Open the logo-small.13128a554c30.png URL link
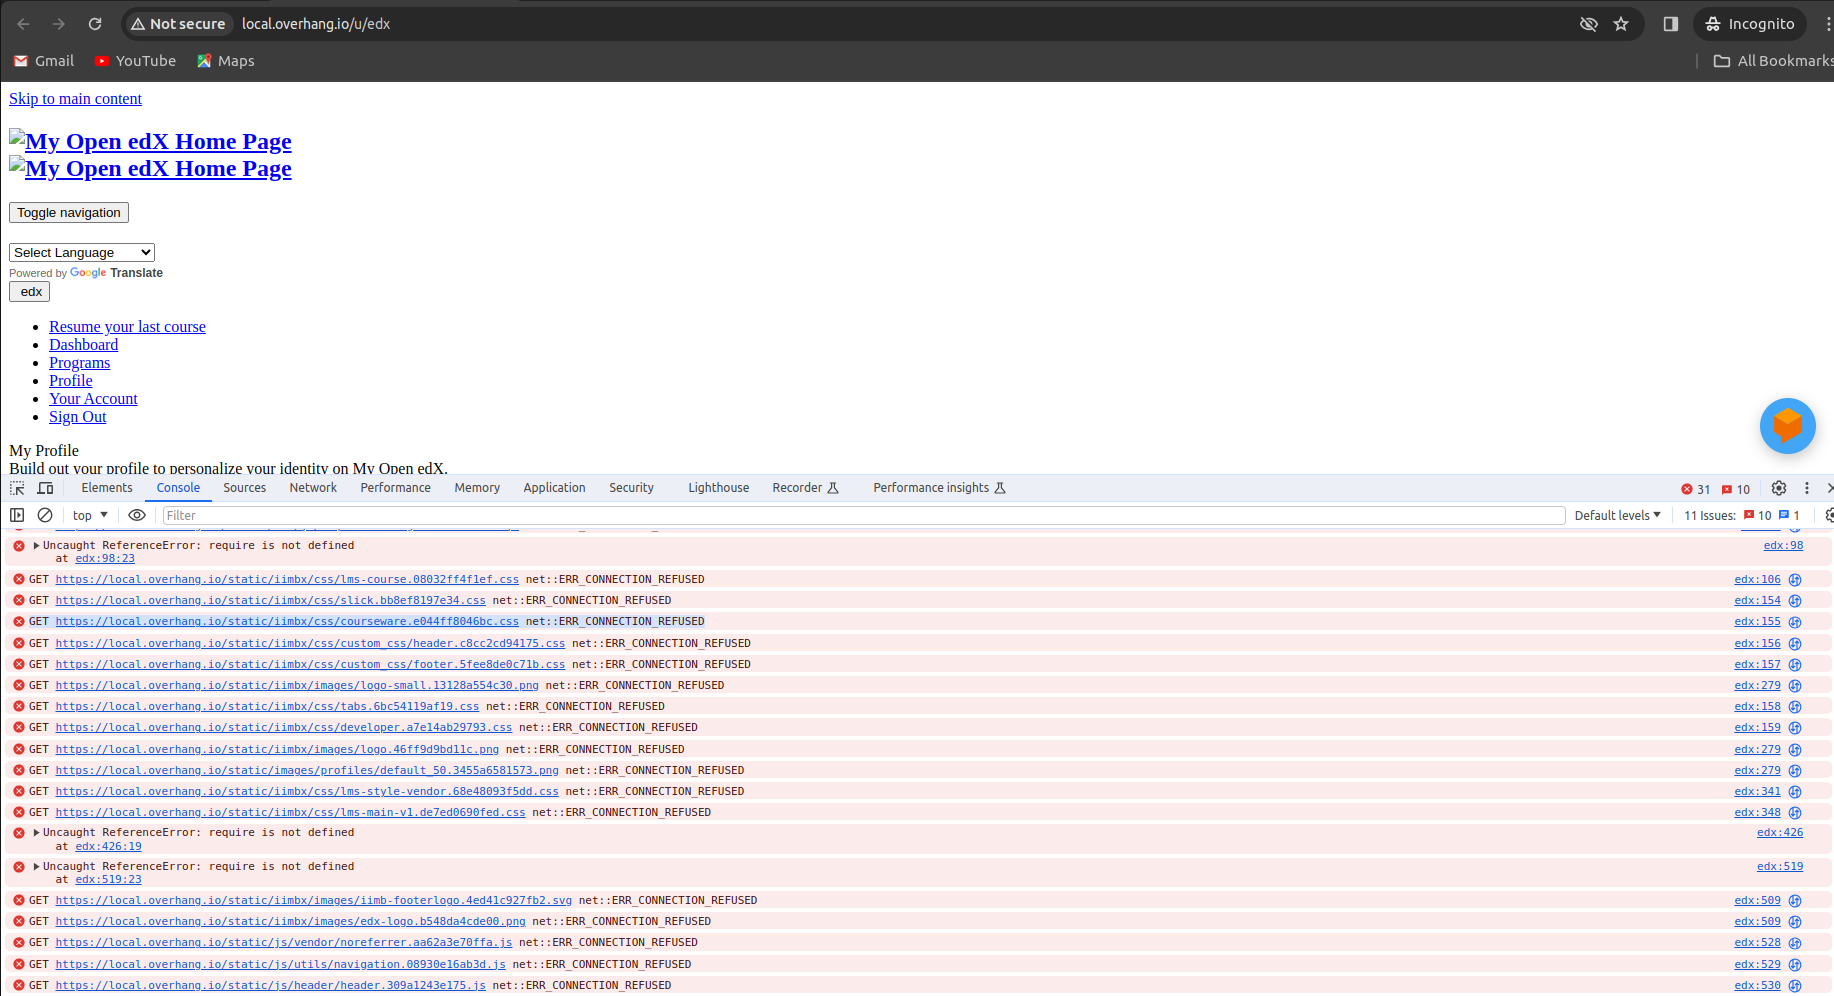The image size is (1834, 996). click(297, 686)
